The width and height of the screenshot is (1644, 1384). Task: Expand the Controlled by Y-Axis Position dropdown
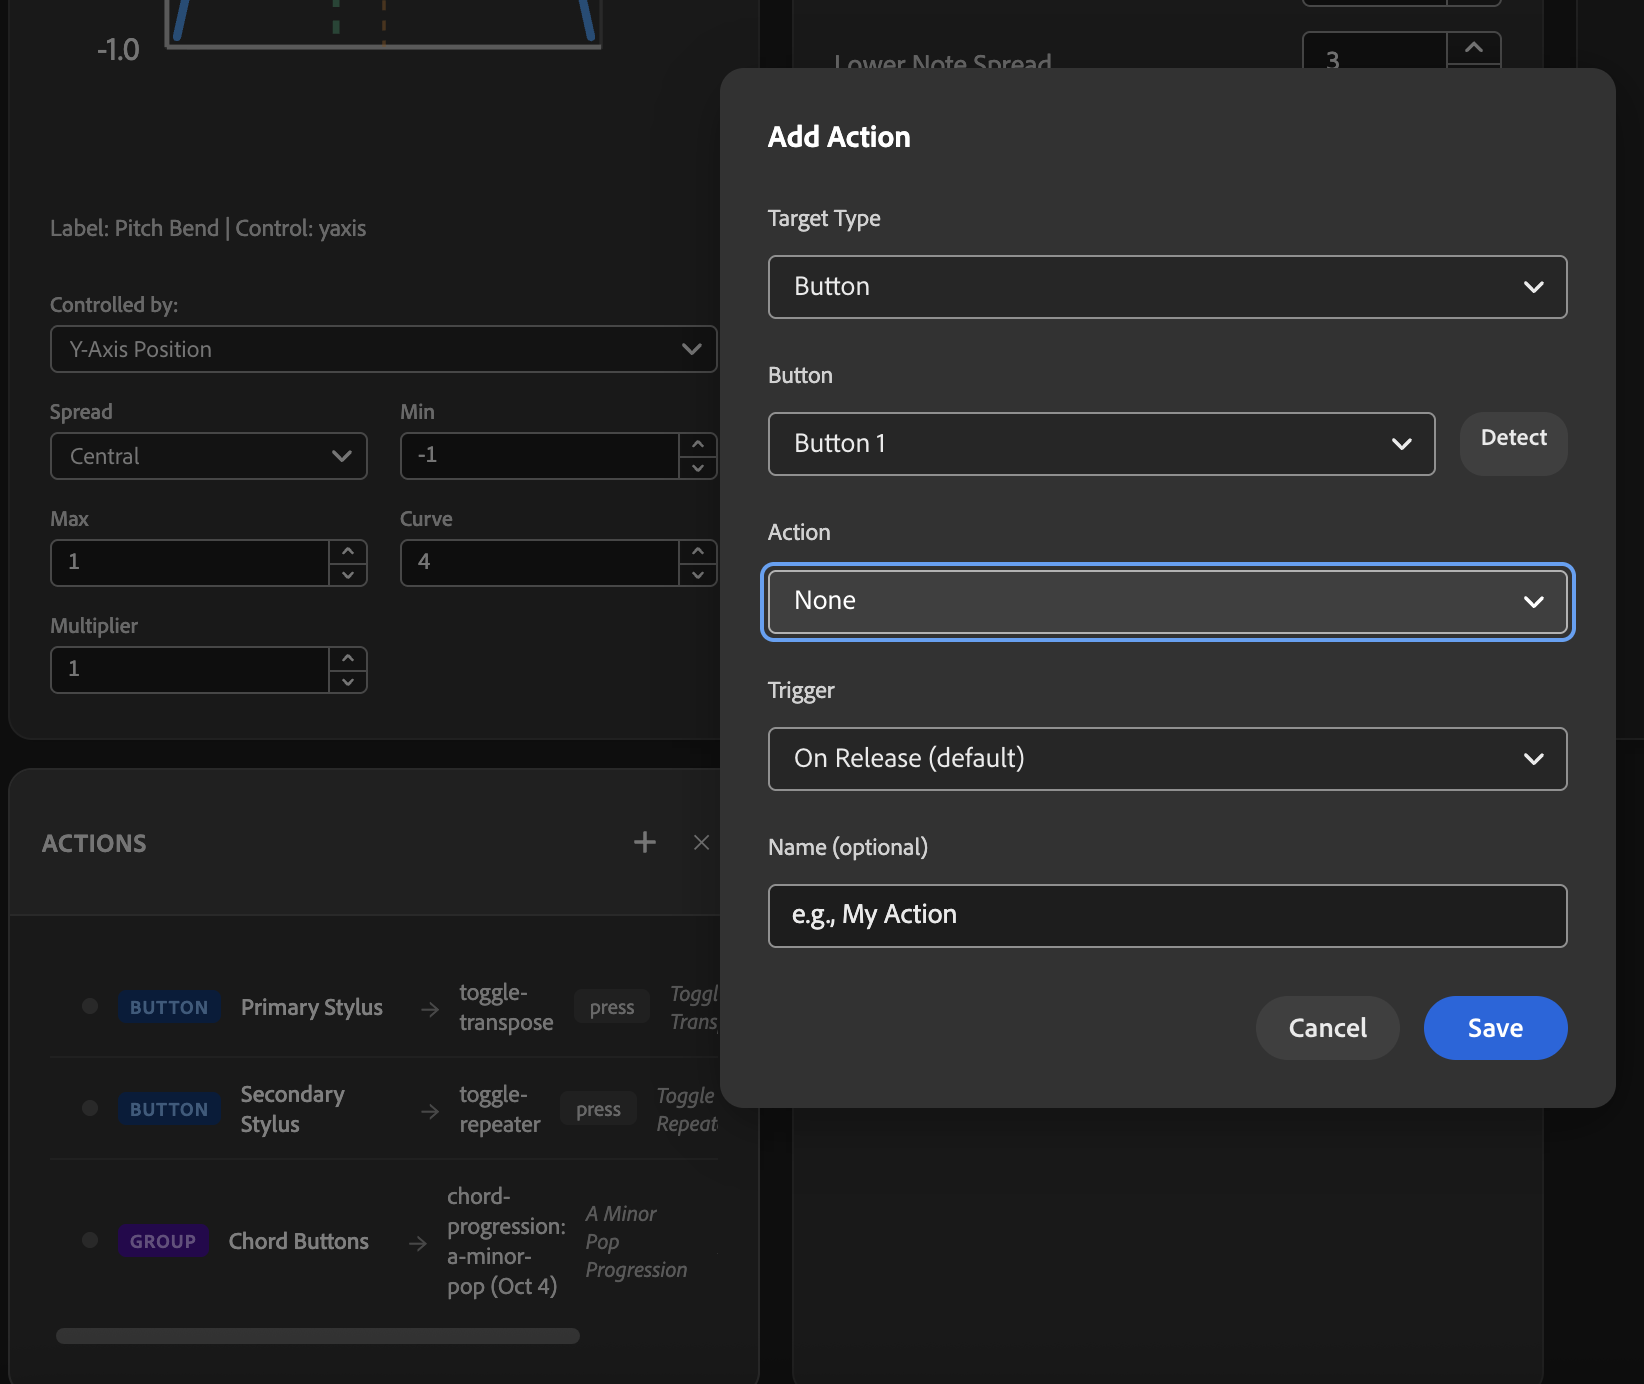point(382,349)
